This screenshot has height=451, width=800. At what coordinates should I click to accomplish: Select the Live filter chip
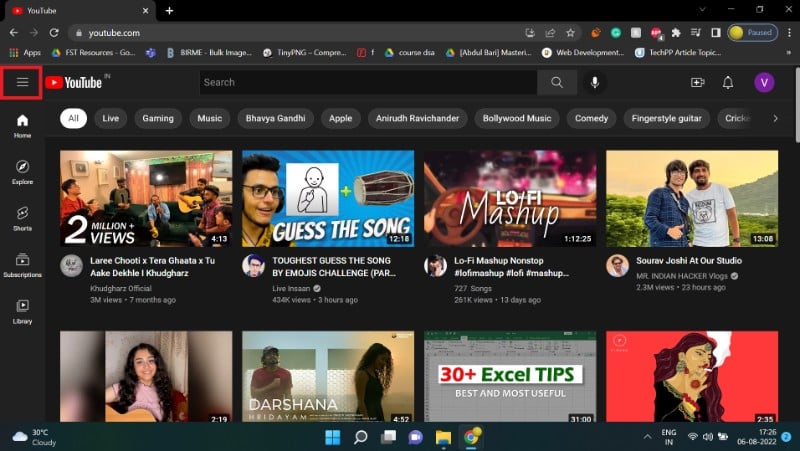pos(110,118)
